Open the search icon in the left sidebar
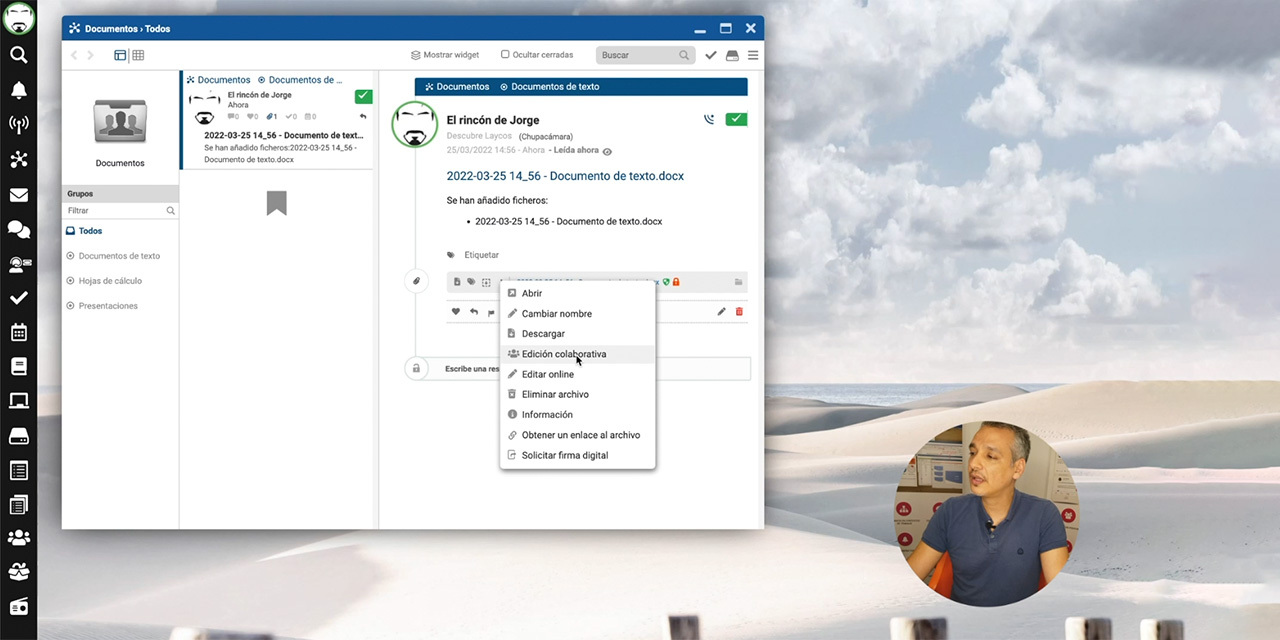 (18, 55)
